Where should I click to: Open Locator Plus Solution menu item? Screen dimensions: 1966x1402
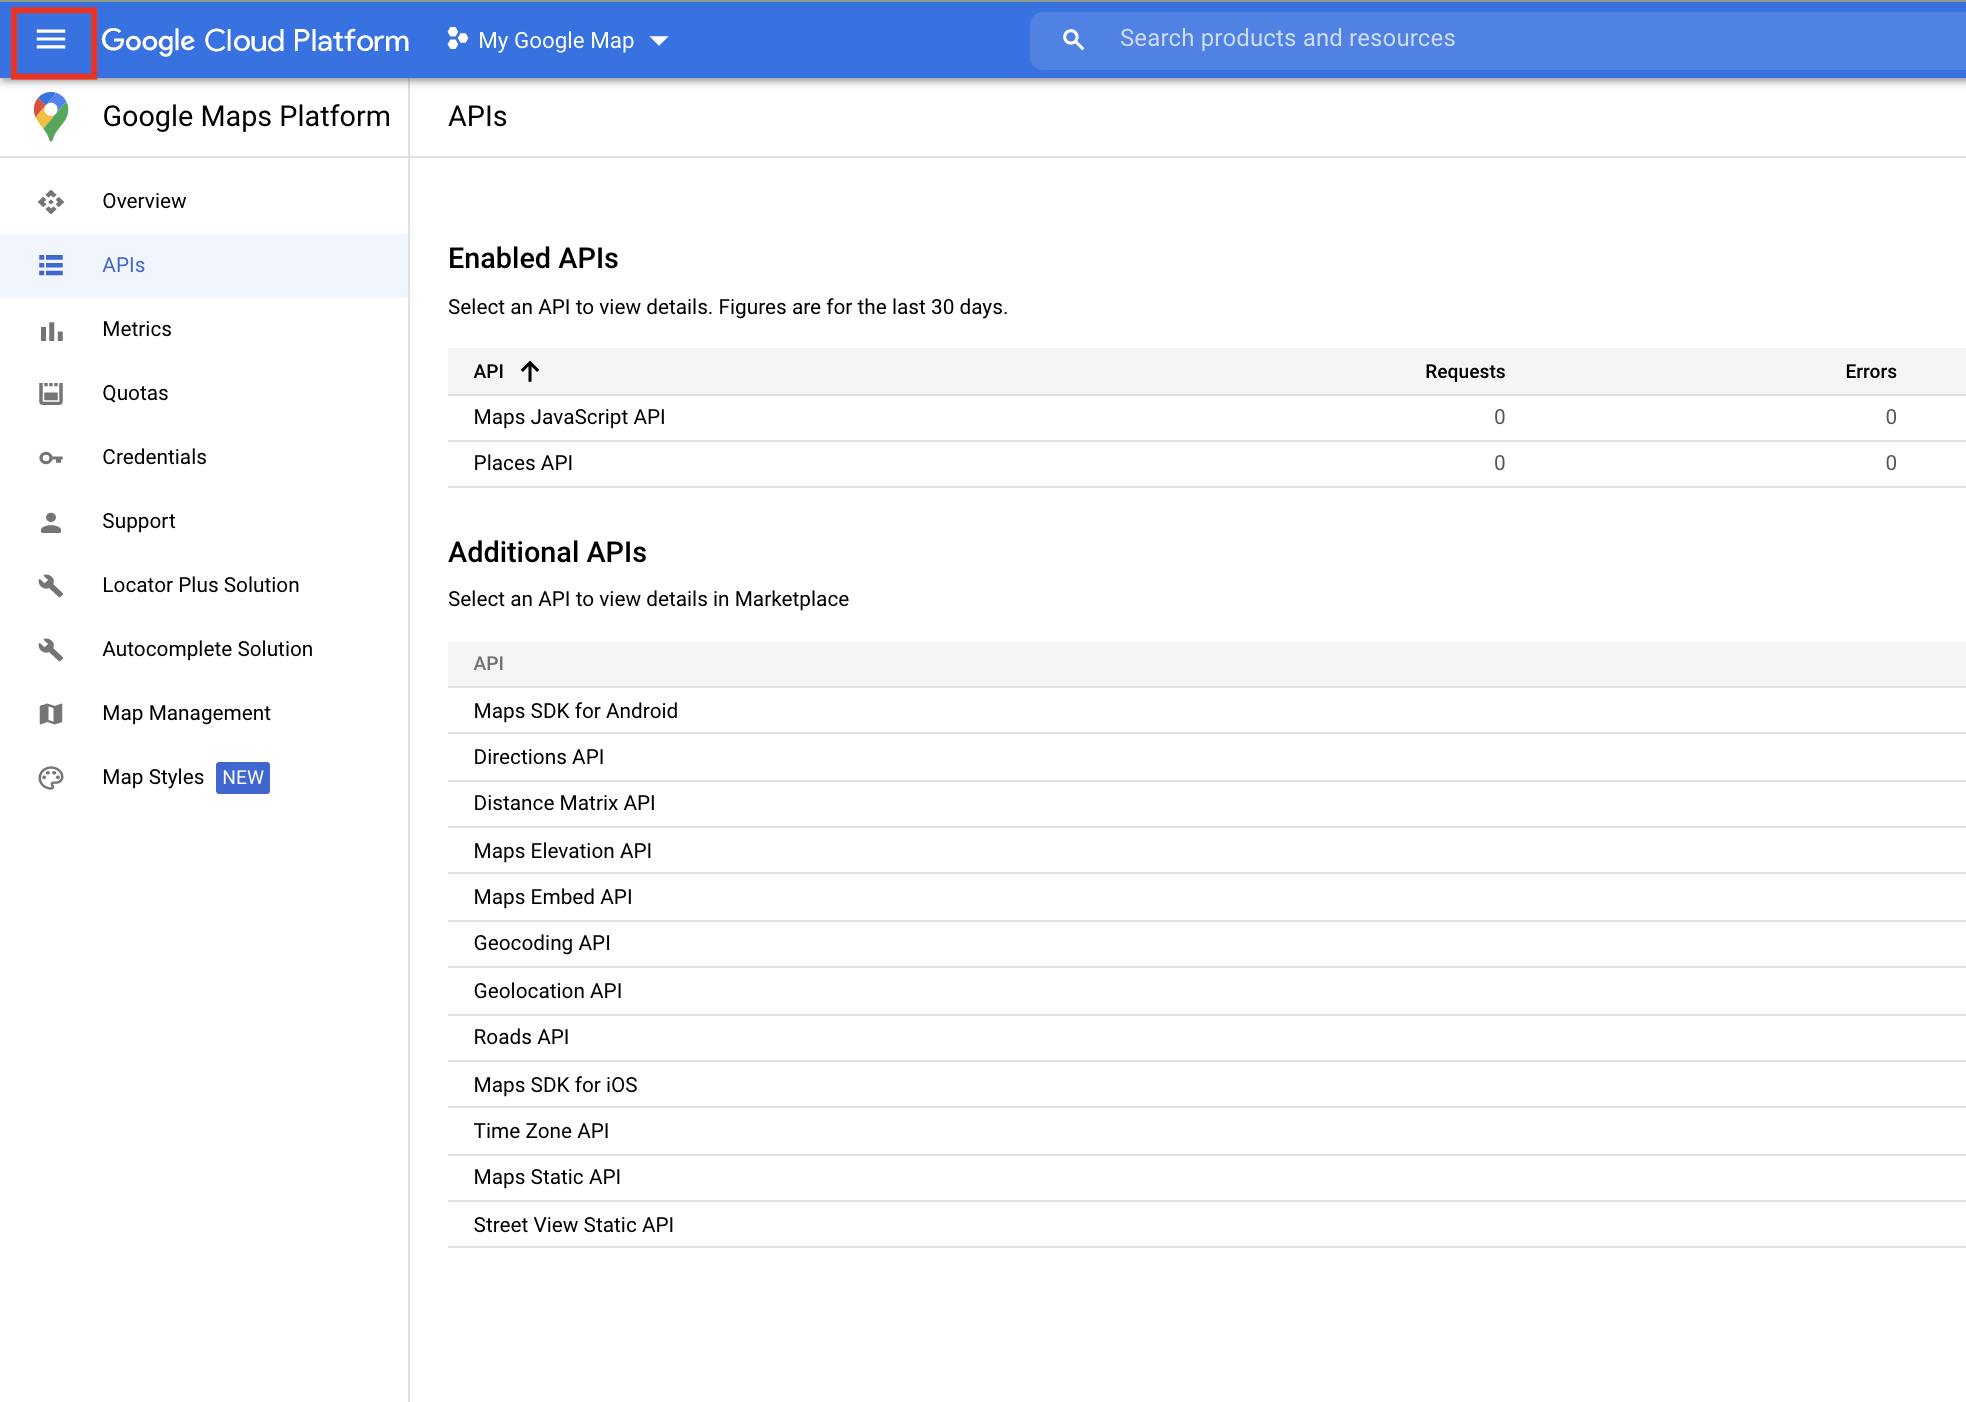[200, 585]
